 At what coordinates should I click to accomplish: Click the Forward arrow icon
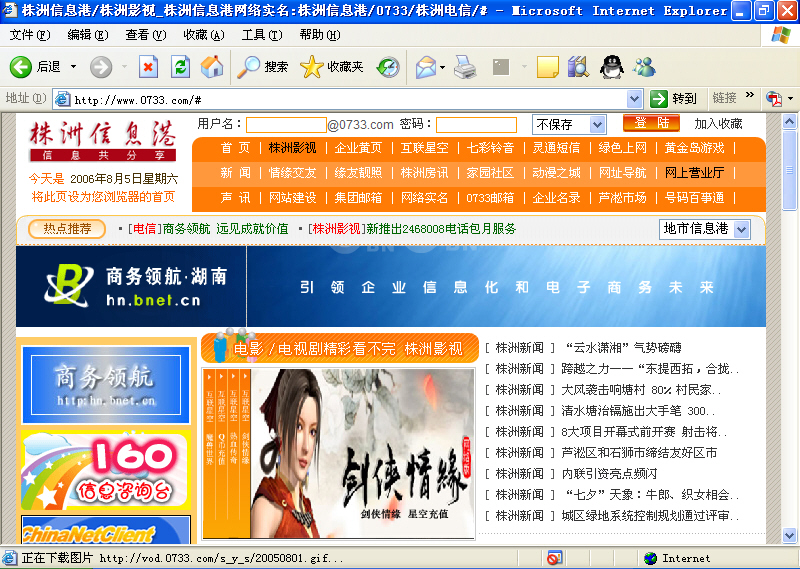101,67
